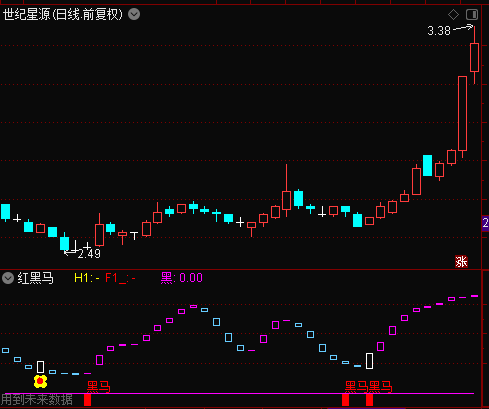Image resolution: width=489 pixels, height=409 pixels.
Task: Click the white hollow box above yellow marker
Action: [40, 367]
